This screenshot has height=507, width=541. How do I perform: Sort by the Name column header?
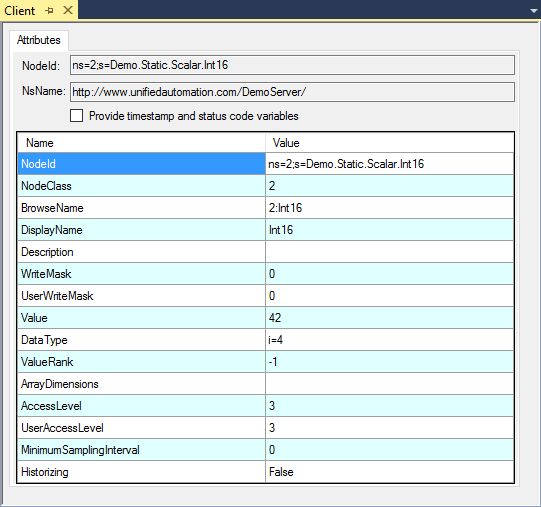pyautogui.click(x=141, y=143)
